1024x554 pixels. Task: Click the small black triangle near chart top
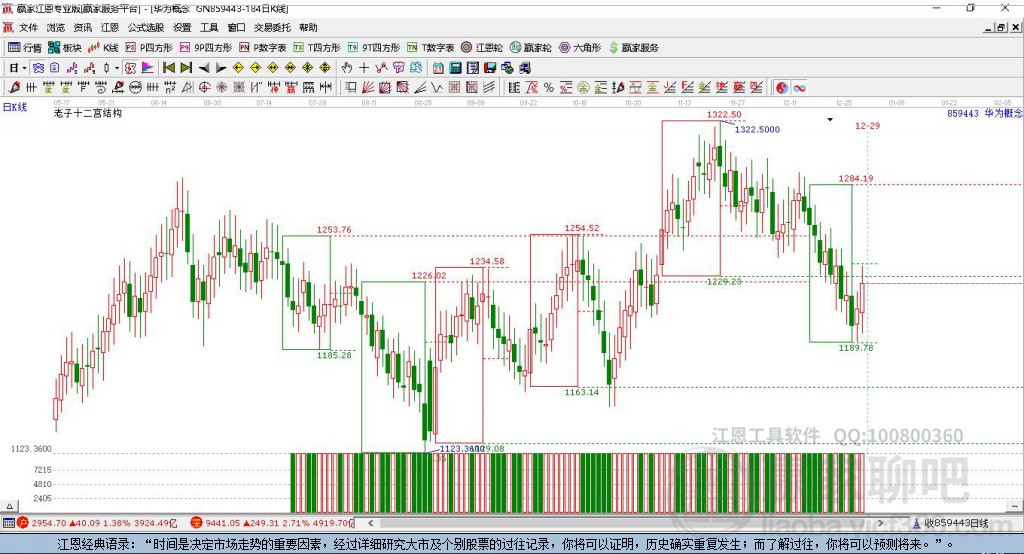click(830, 120)
